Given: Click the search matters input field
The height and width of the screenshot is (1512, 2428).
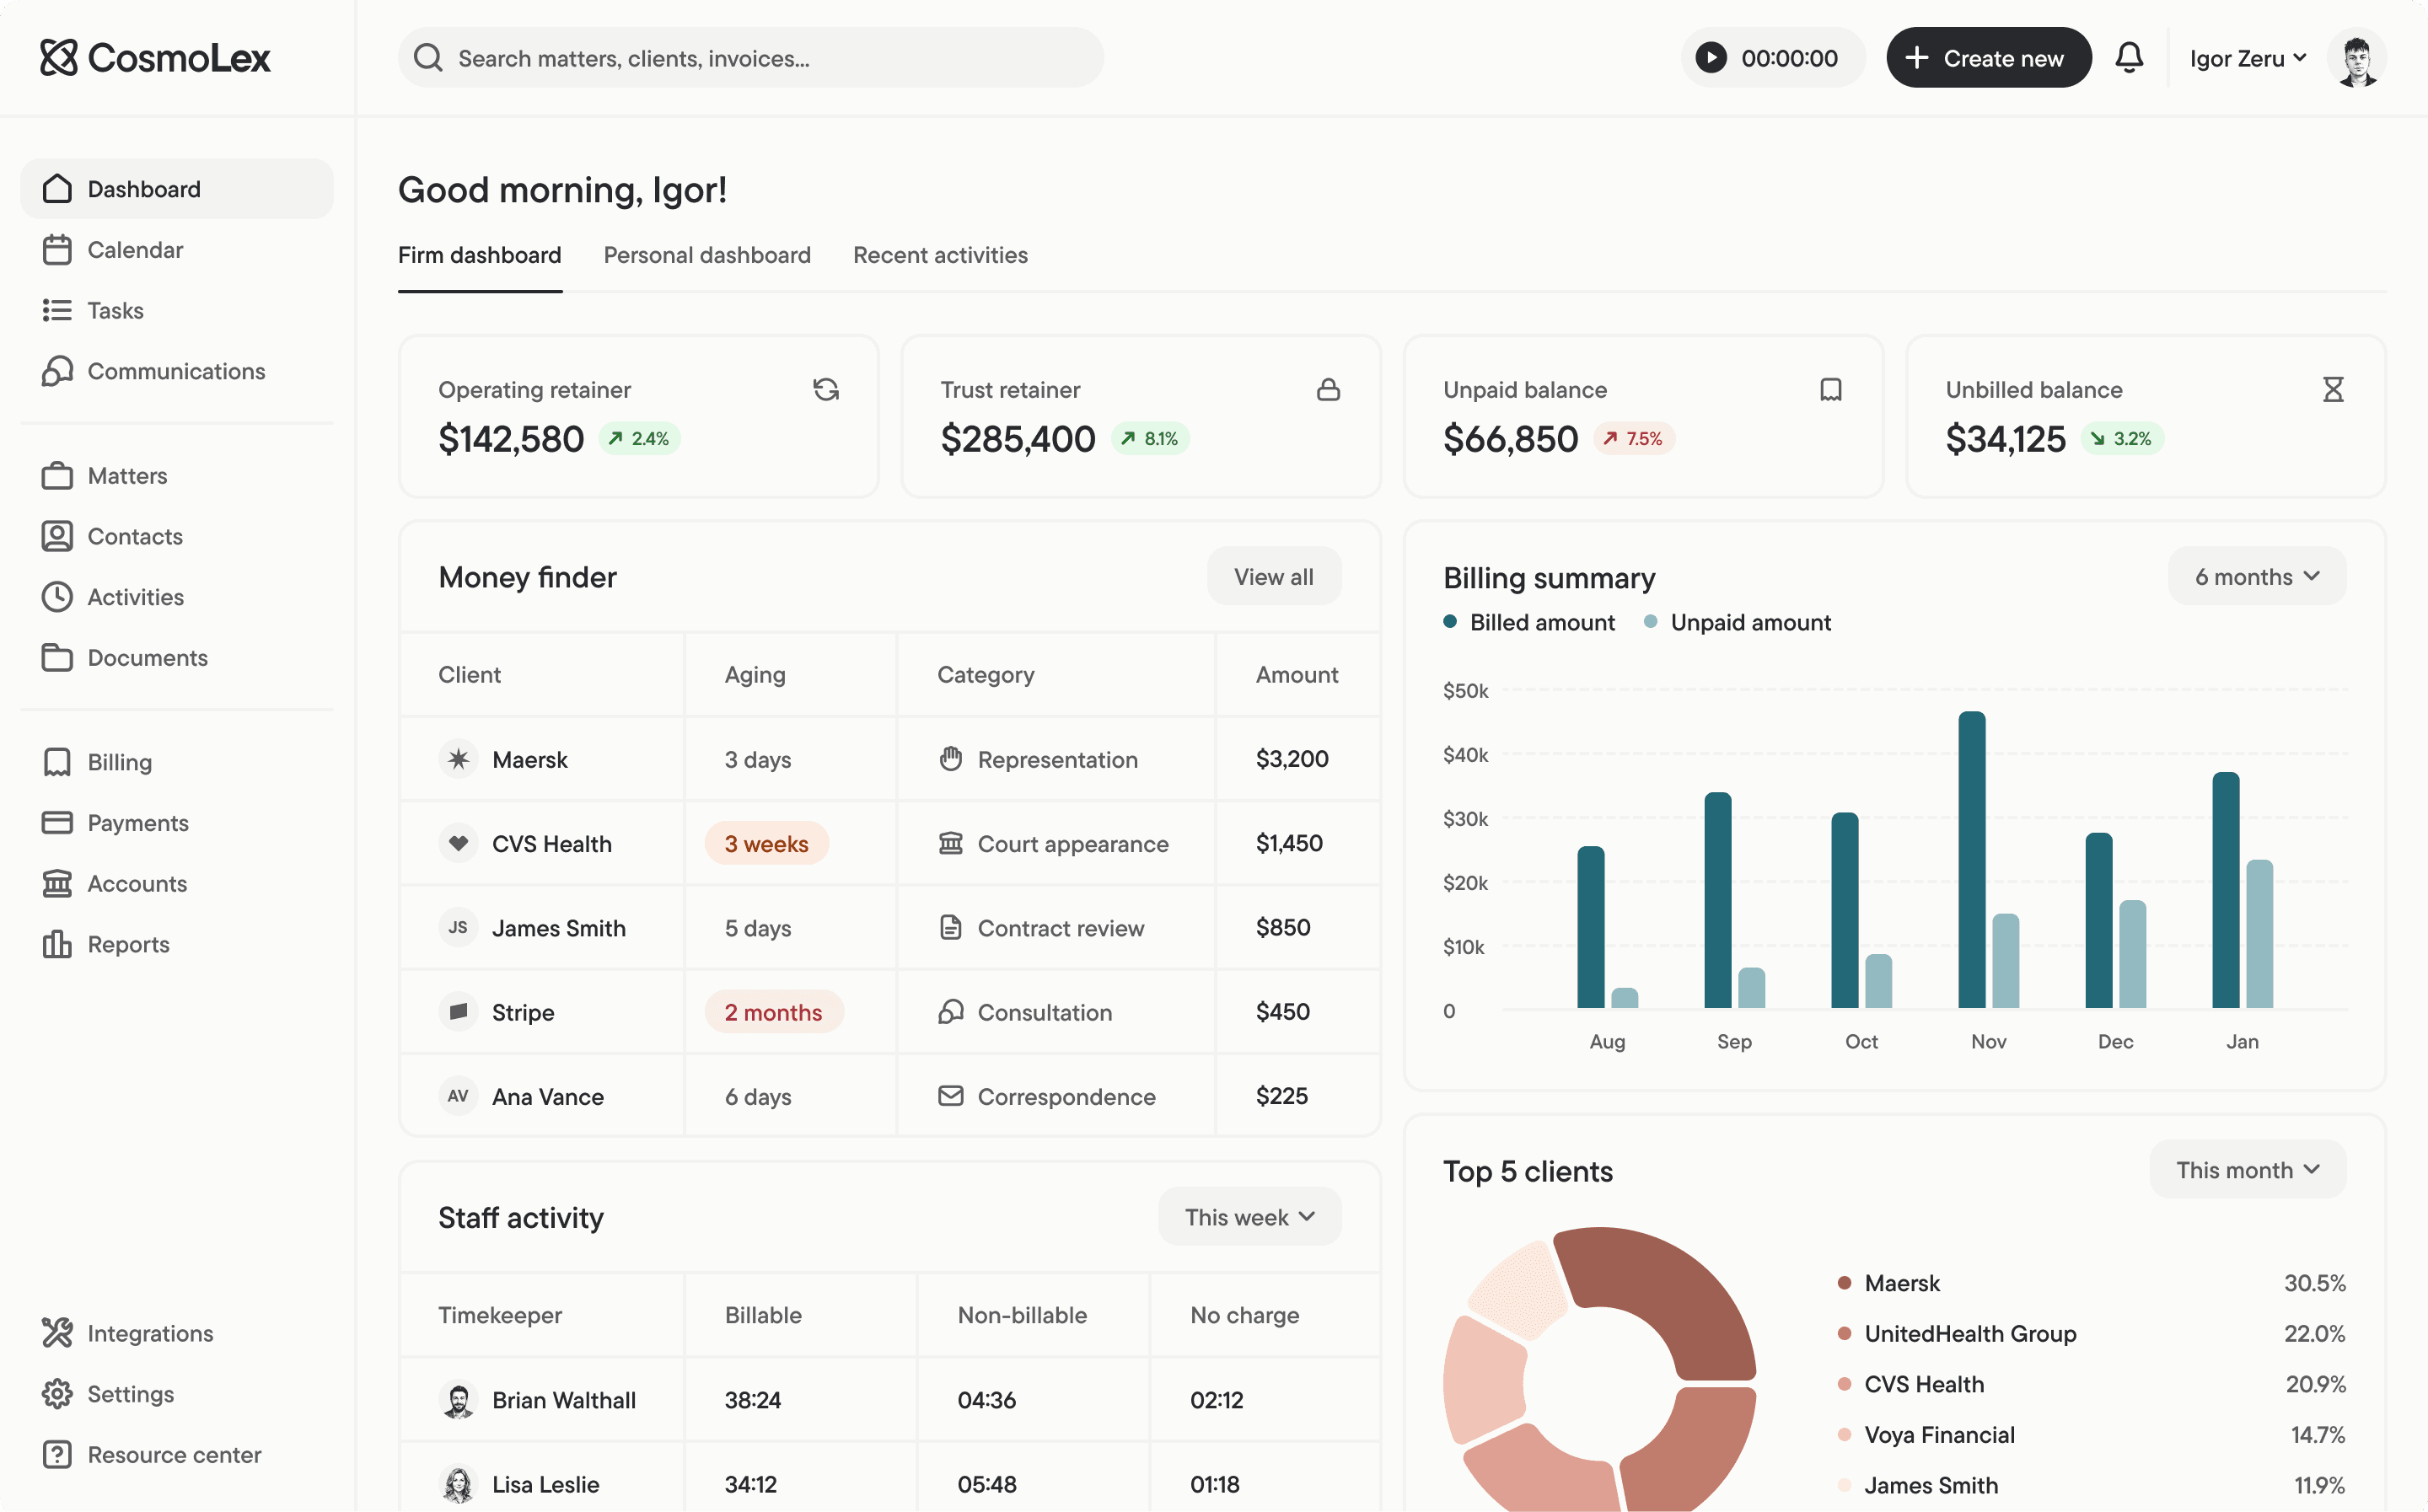Looking at the screenshot, I should pyautogui.click(x=750, y=58).
